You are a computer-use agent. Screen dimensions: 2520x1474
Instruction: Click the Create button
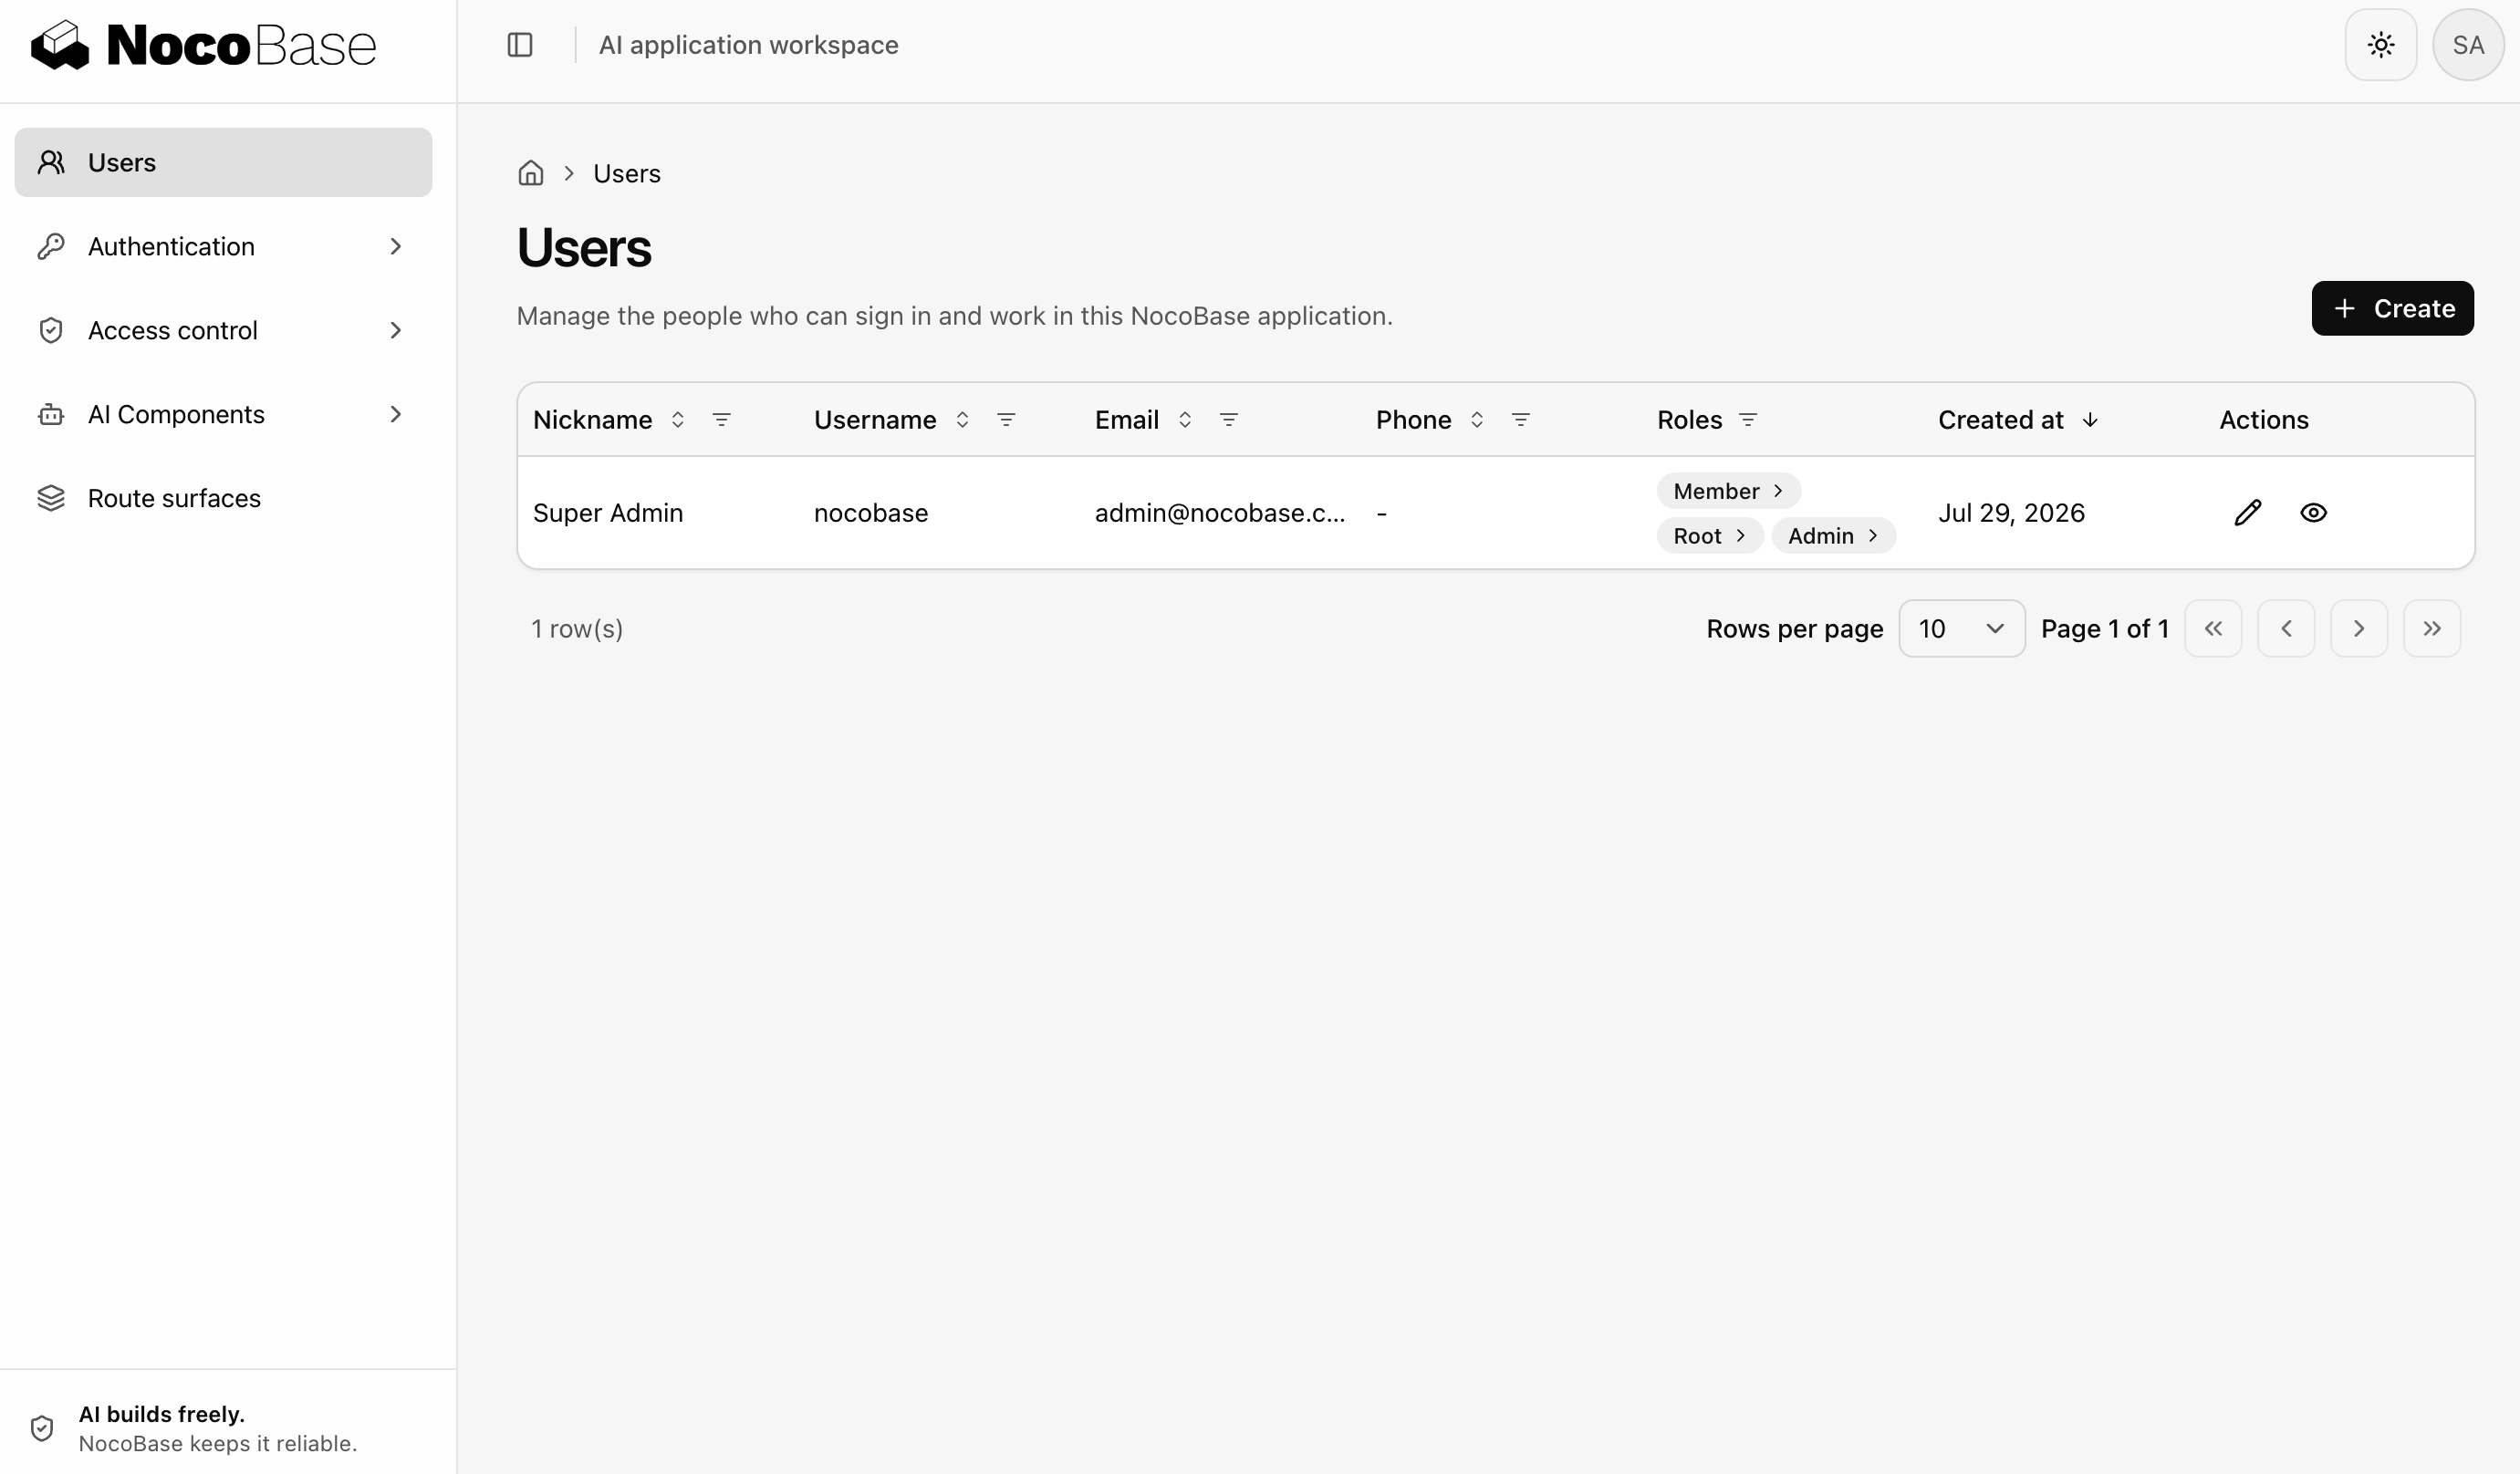tap(2393, 308)
